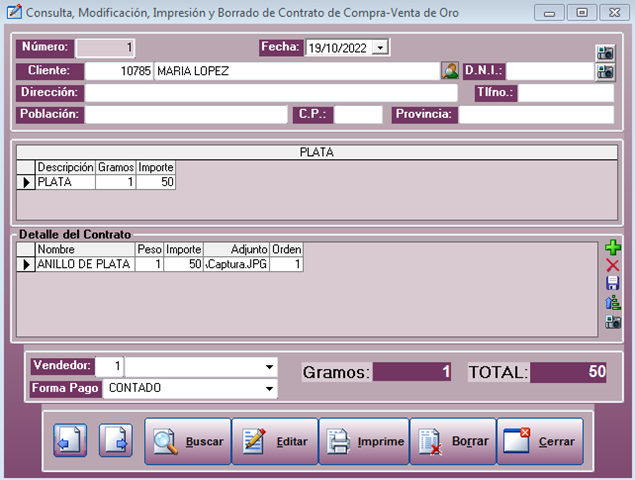Click the .Captura.JPG attachment cell

[x=237, y=265]
